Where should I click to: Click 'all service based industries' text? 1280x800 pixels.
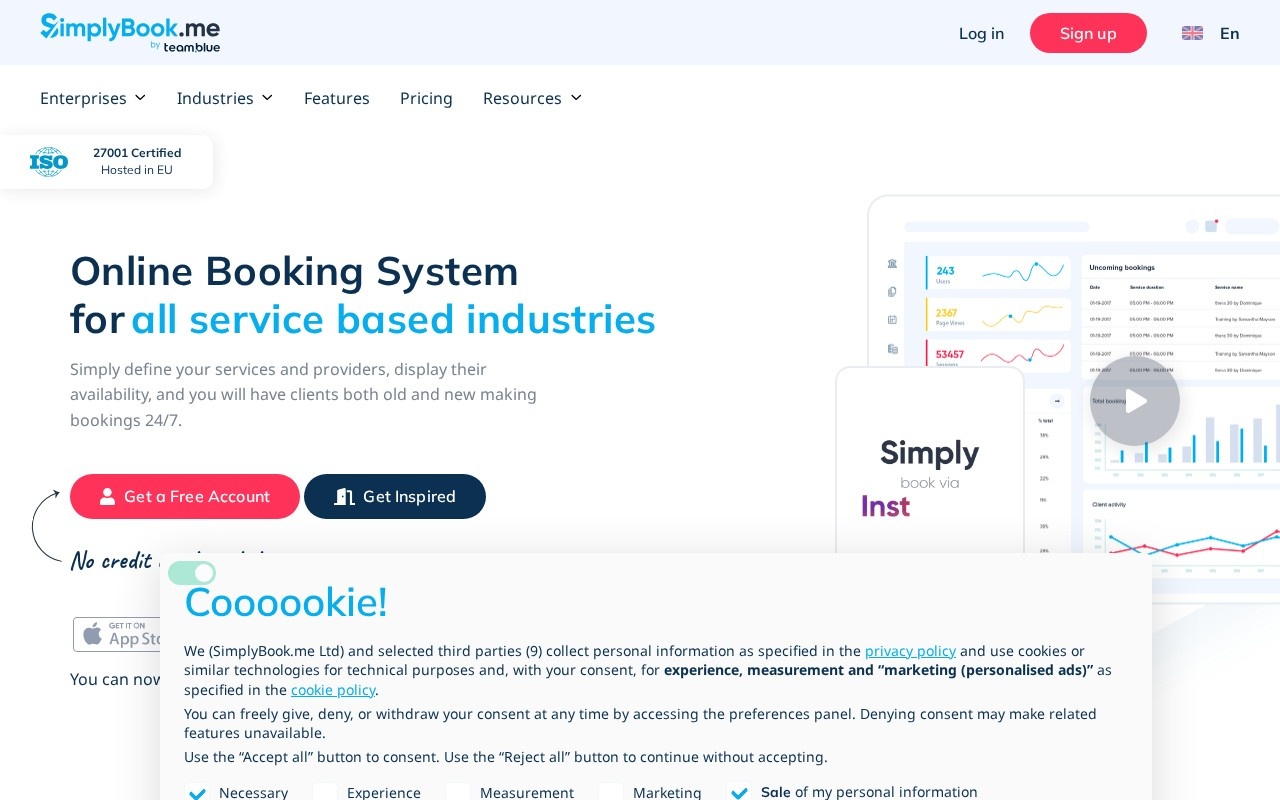[393, 319]
